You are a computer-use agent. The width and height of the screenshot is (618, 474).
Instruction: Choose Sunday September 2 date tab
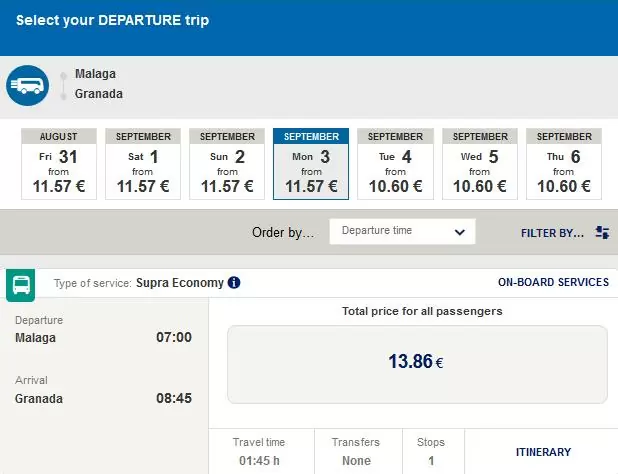[227, 164]
